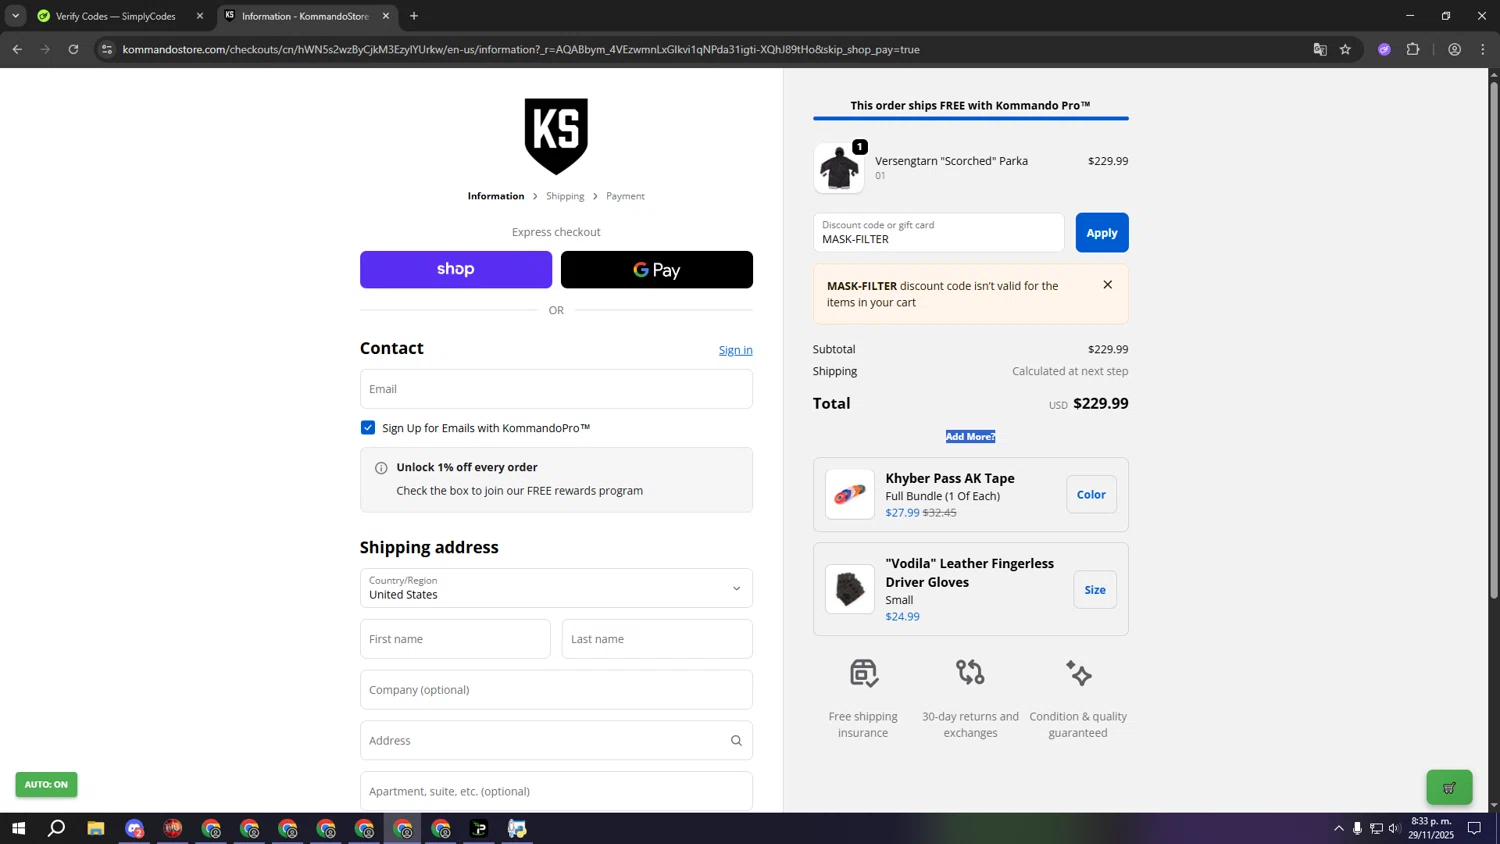Go to the Payment breadcrumb step
This screenshot has width=1500, height=844.
click(625, 196)
